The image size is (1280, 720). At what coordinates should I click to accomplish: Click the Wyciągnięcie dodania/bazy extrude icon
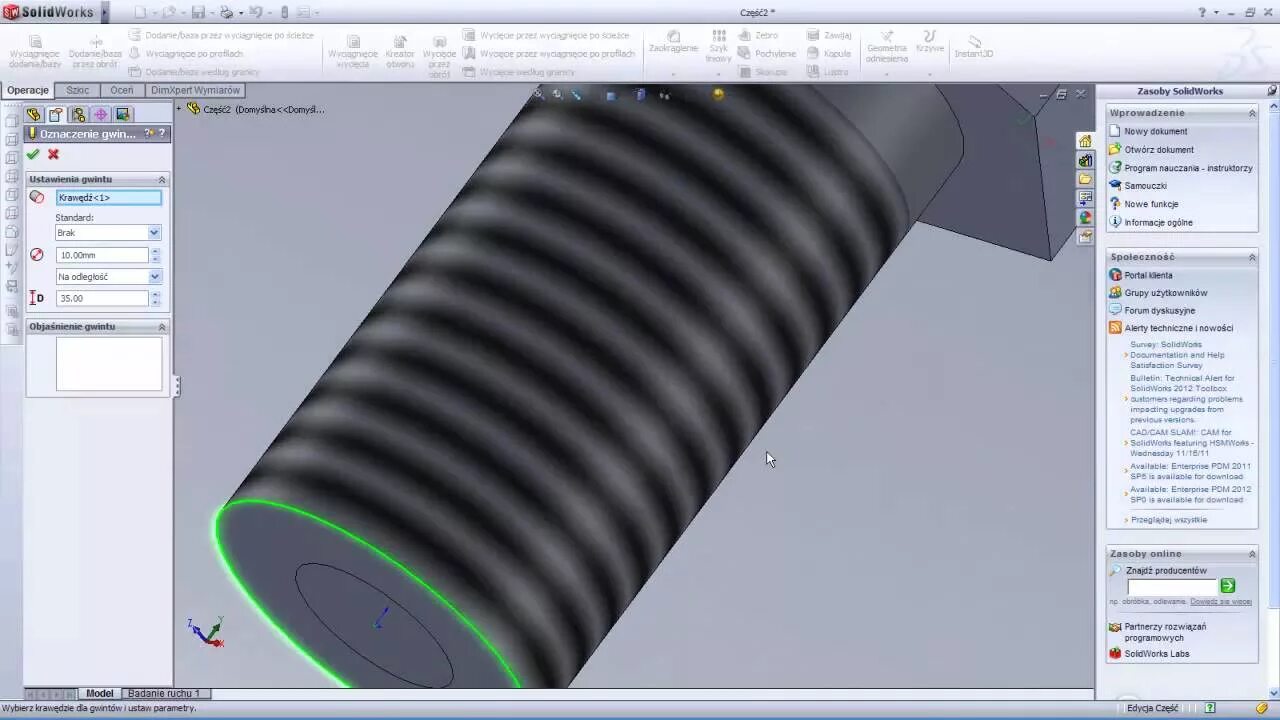pyautogui.click(x=35, y=42)
